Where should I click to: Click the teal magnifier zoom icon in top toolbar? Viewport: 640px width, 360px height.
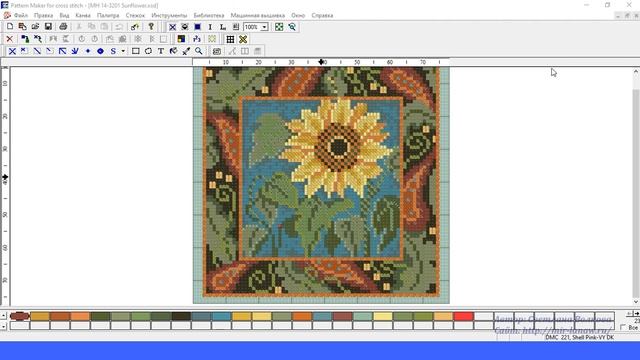coord(292,27)
